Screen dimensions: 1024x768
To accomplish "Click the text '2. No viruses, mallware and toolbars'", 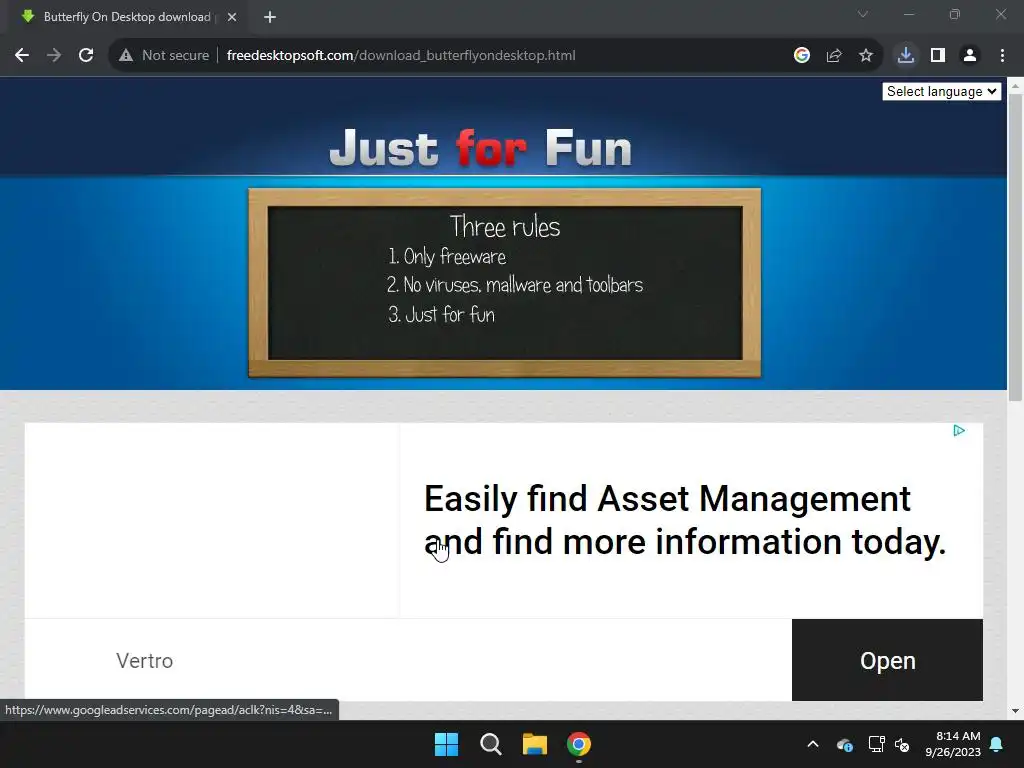I will pos(515,285).
